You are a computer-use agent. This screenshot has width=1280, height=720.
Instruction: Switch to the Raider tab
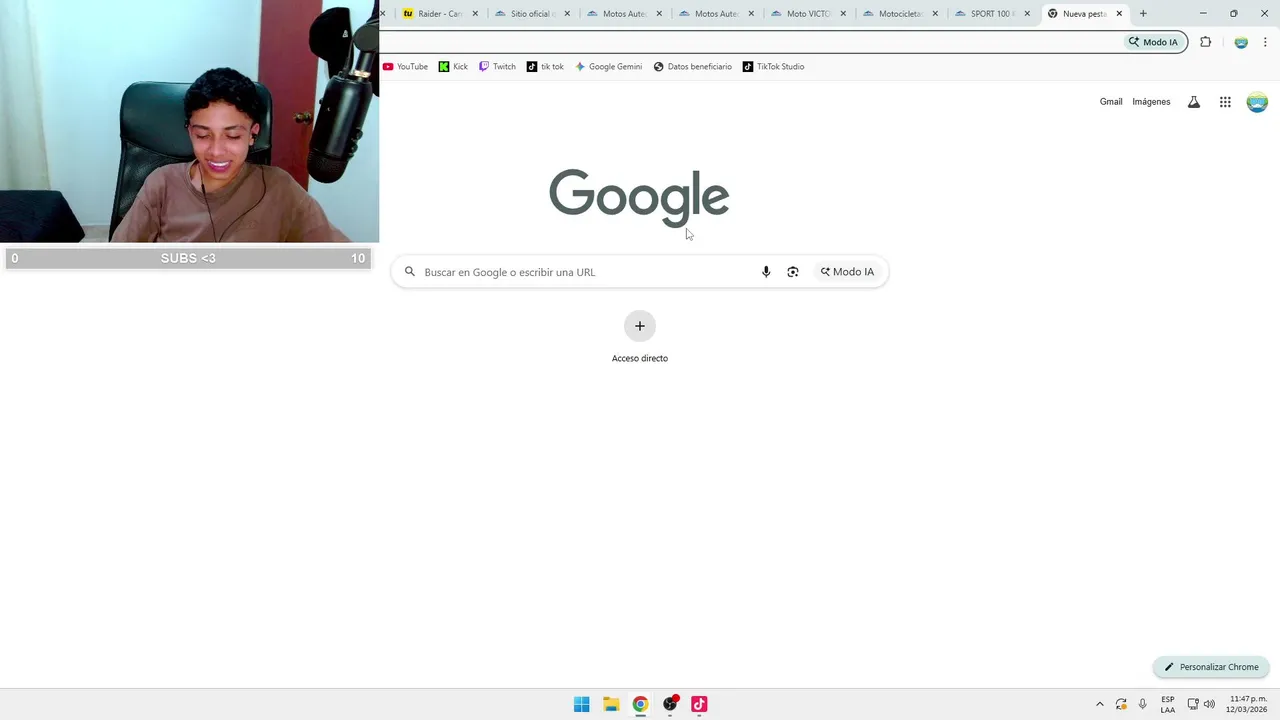pyautogui.click(x=439, y=14)
